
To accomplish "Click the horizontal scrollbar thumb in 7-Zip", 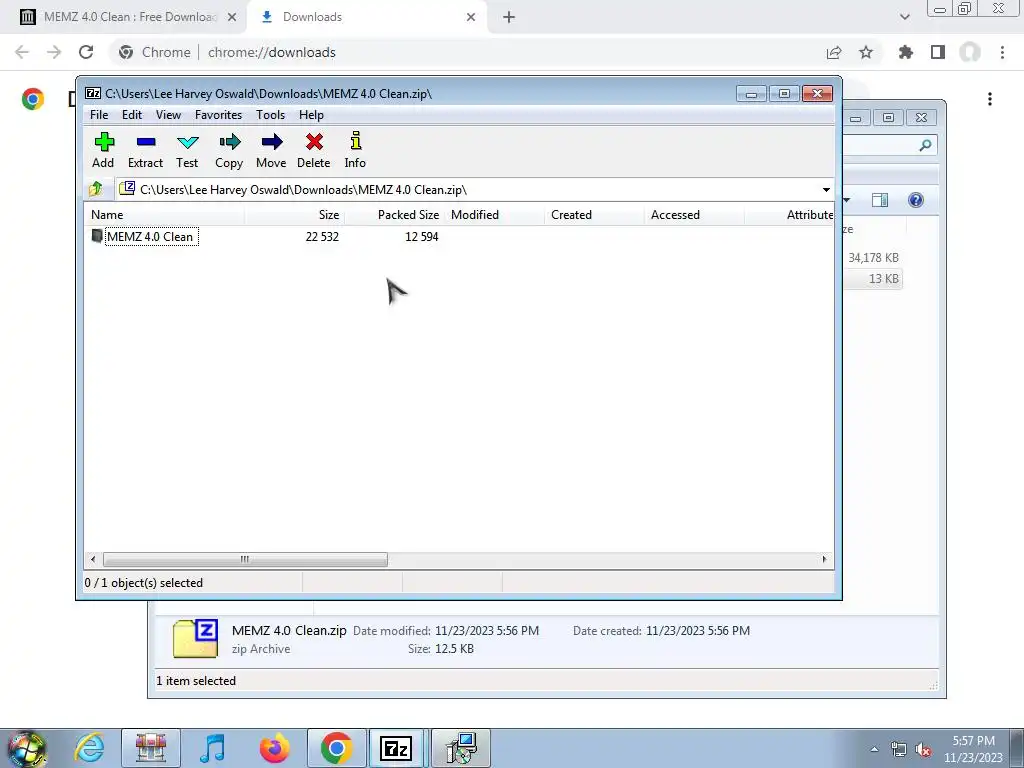I will coord(245,560).
